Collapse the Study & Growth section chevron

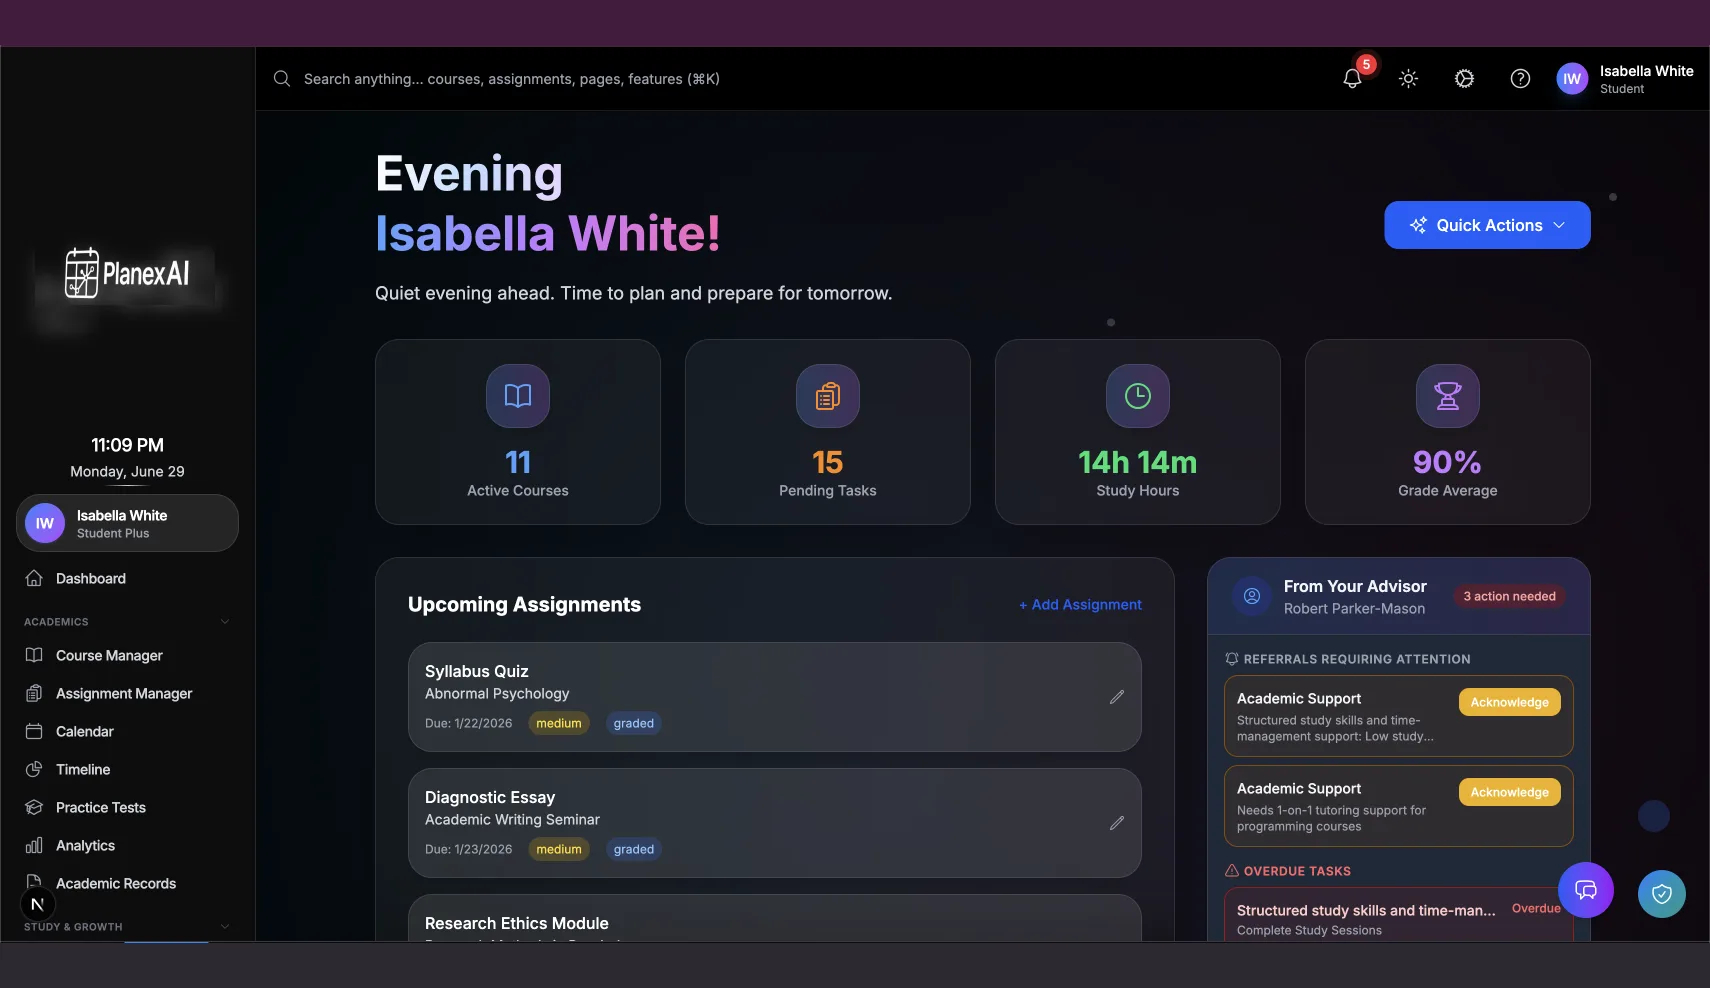pos(225,927)
